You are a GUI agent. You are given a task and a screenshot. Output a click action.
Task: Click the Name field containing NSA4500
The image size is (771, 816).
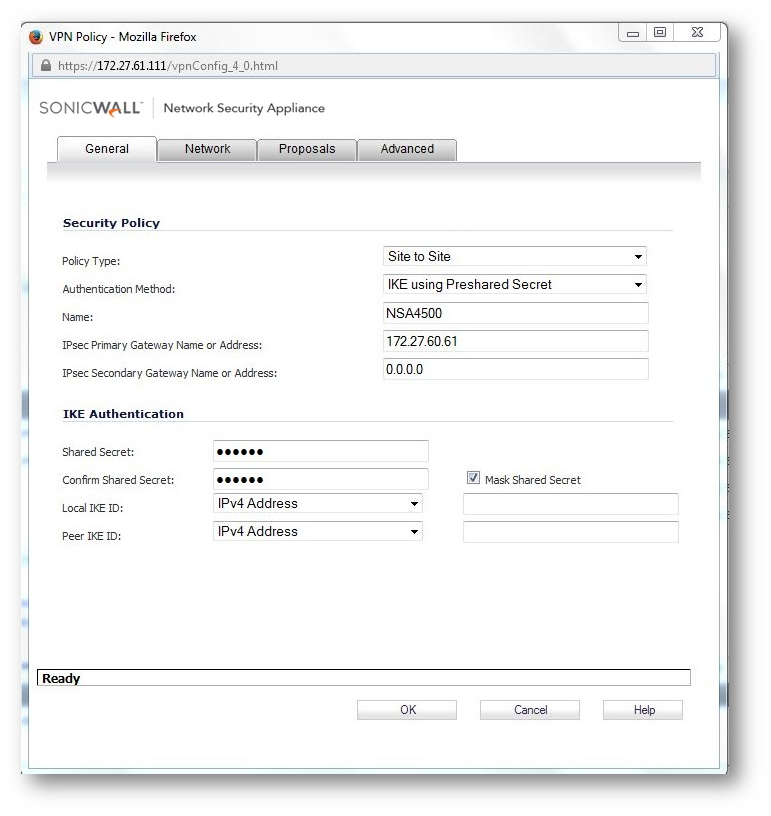(x=515, y=313)
